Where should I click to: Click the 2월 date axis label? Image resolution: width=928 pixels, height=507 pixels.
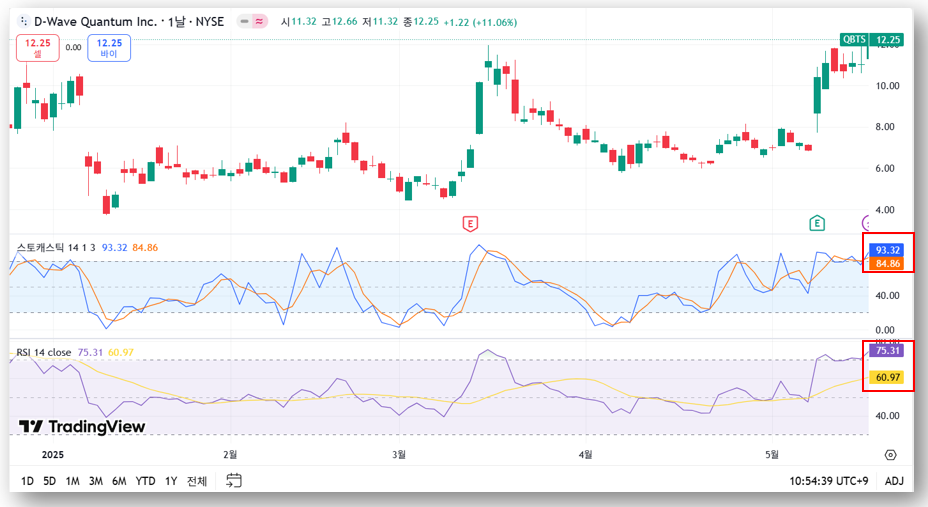(x=230, y=454)
